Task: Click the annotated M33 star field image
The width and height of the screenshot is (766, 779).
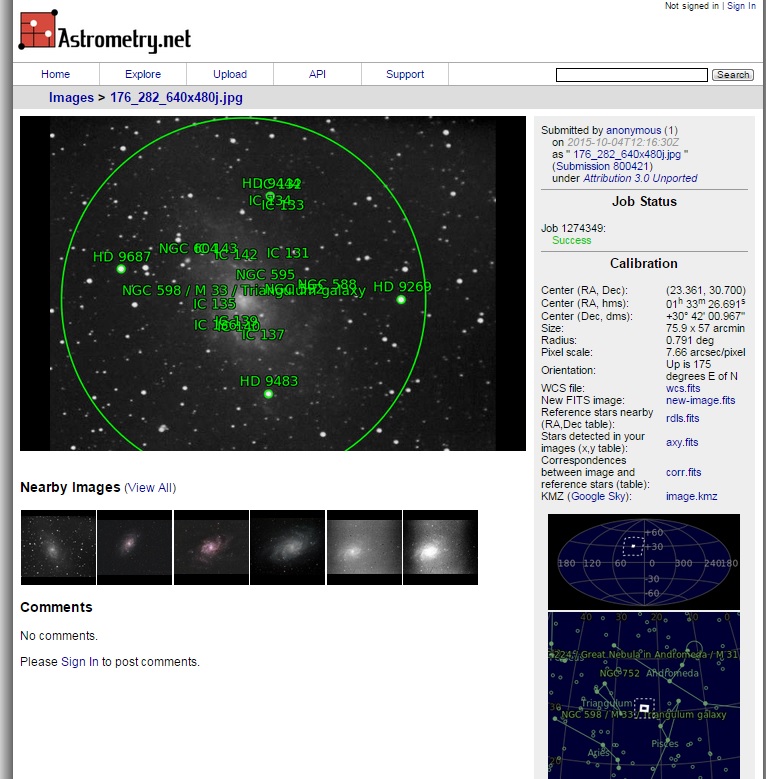Action: pyautogui.click(x=272, y=283)
